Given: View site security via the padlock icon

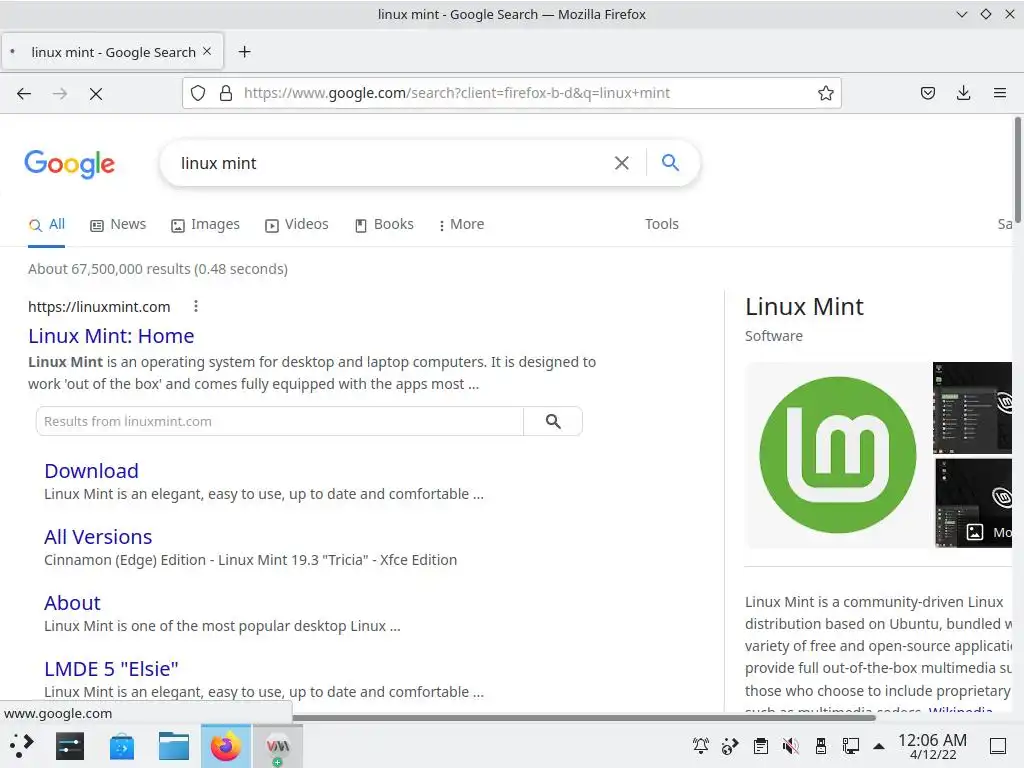Looking at the screenshot, I should click(226, 93).
